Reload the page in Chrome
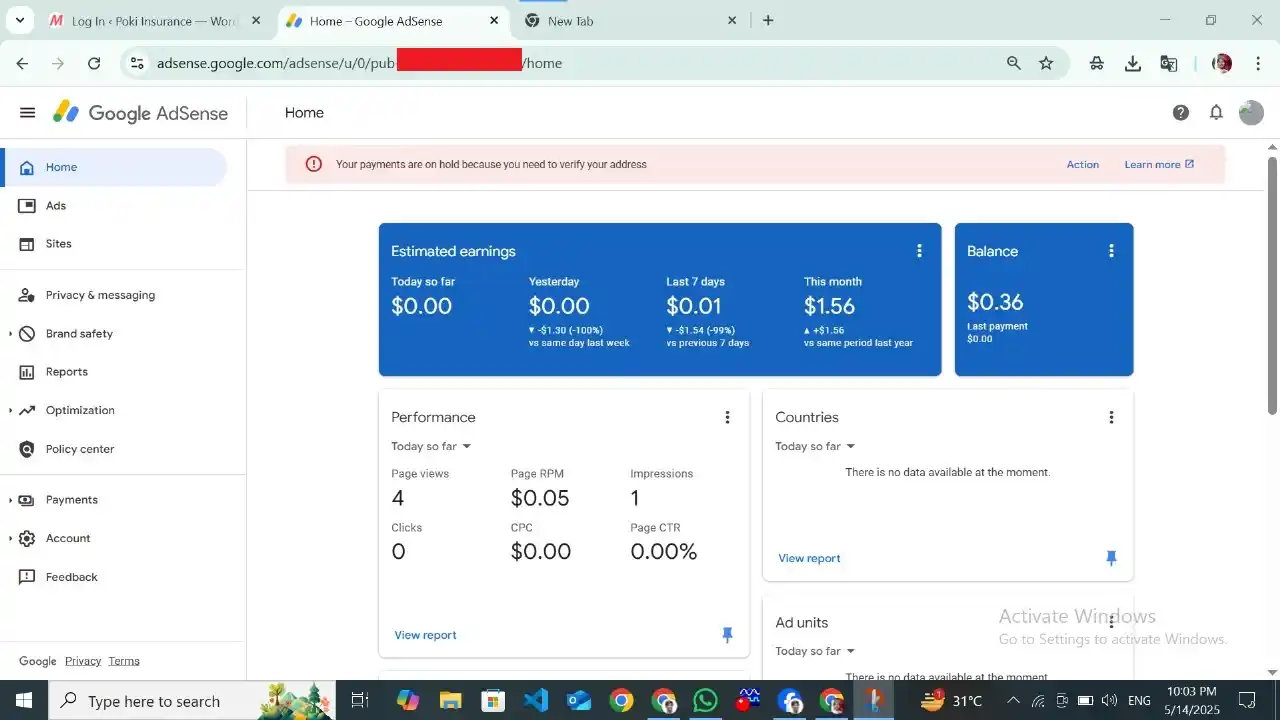1280x720 pixels. click(x=94, y=63)
